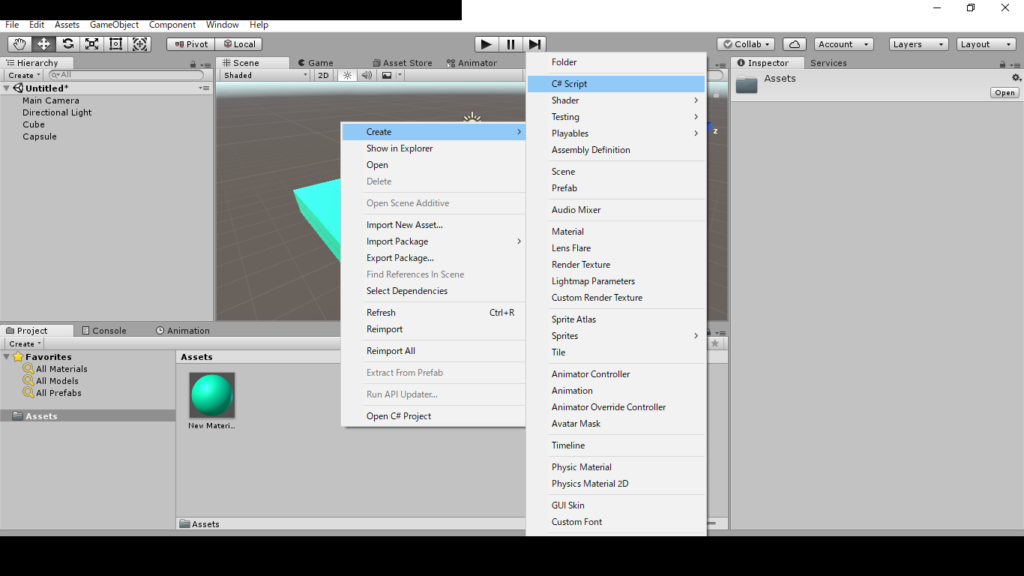Click the Open button in Inspector
This screenshot has height=576, width=1024.
[x=1004, y=93]
